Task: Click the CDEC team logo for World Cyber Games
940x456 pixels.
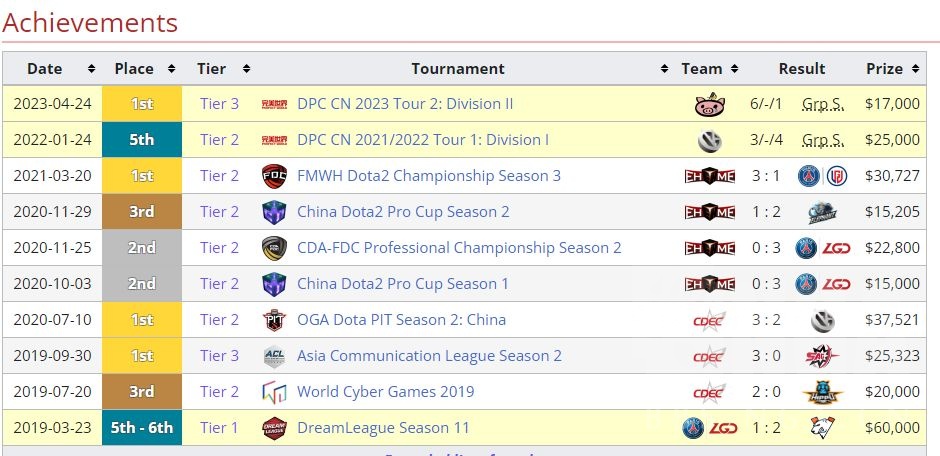Action: pyautogui.click(x=709, y=392)
